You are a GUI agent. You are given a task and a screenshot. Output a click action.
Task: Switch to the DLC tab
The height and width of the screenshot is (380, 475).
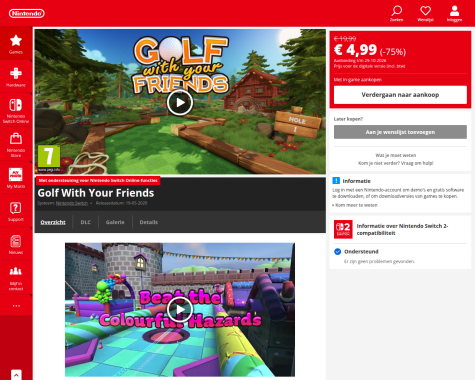point(86,222)
